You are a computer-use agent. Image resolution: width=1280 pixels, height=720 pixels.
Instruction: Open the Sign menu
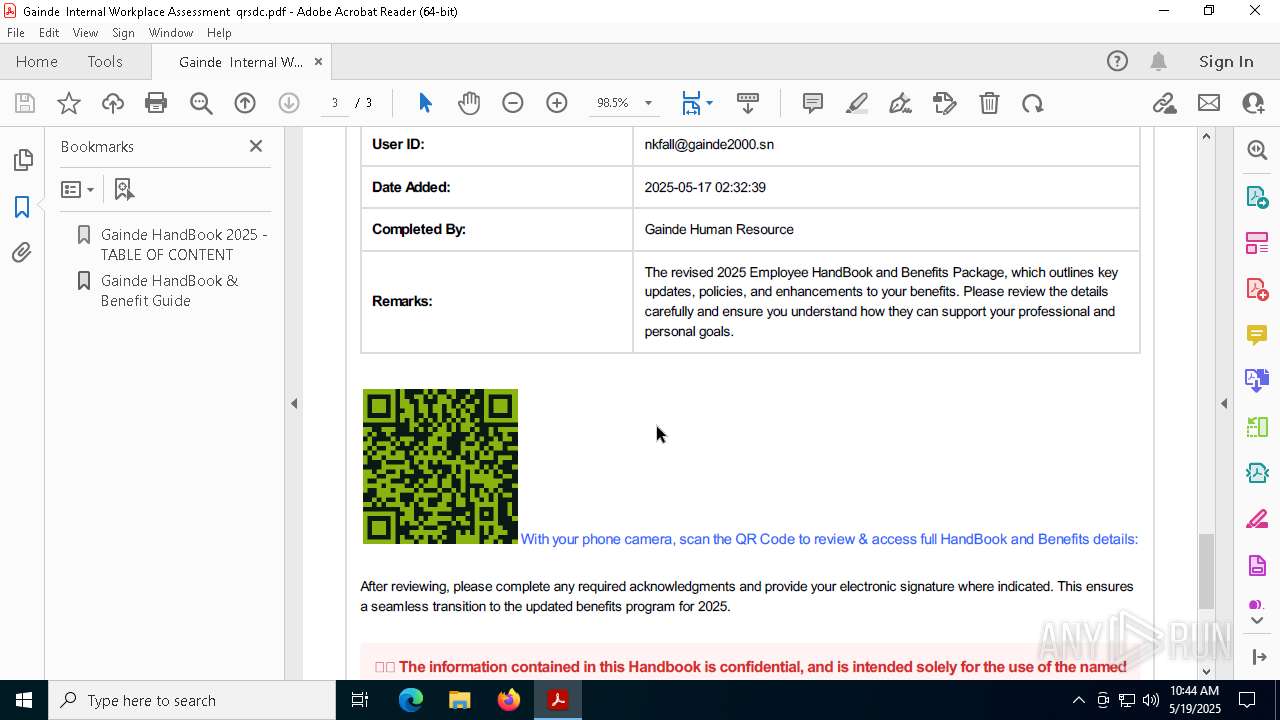click(123, 33)
